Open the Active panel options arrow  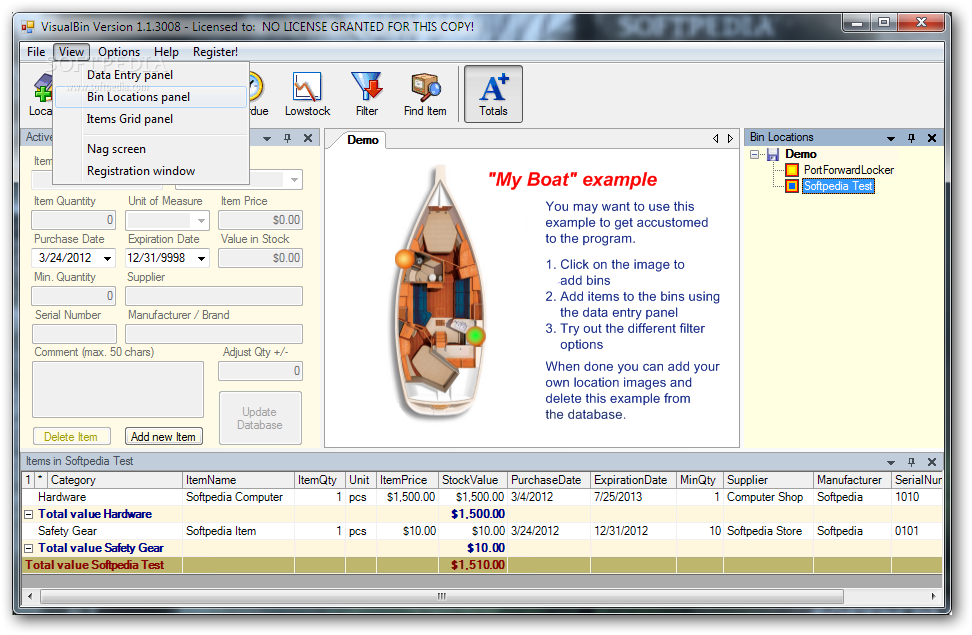coord(267,138)
